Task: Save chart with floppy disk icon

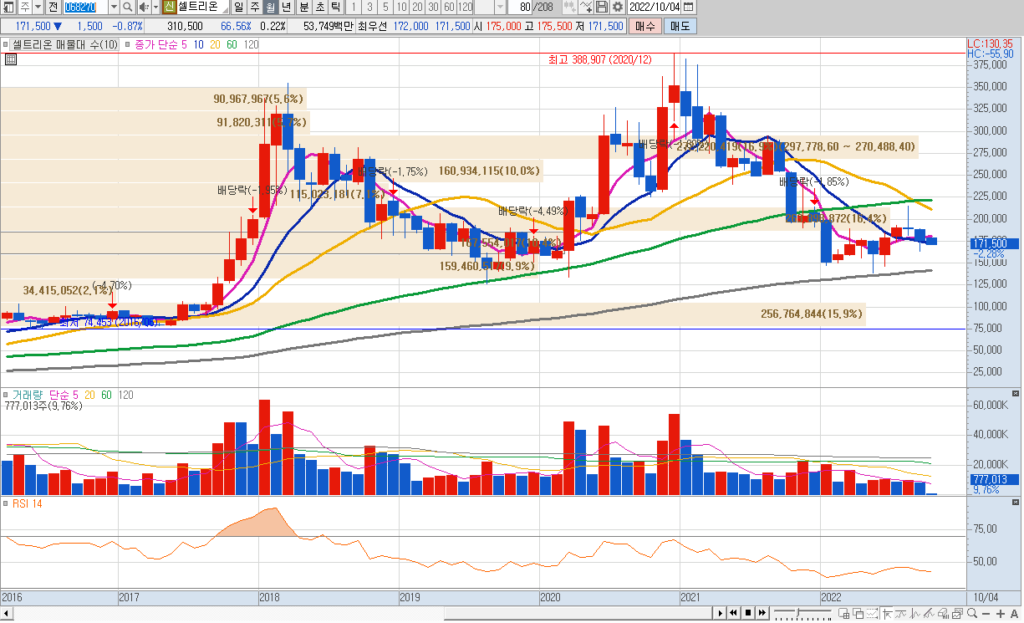Action: click(602, 7)
